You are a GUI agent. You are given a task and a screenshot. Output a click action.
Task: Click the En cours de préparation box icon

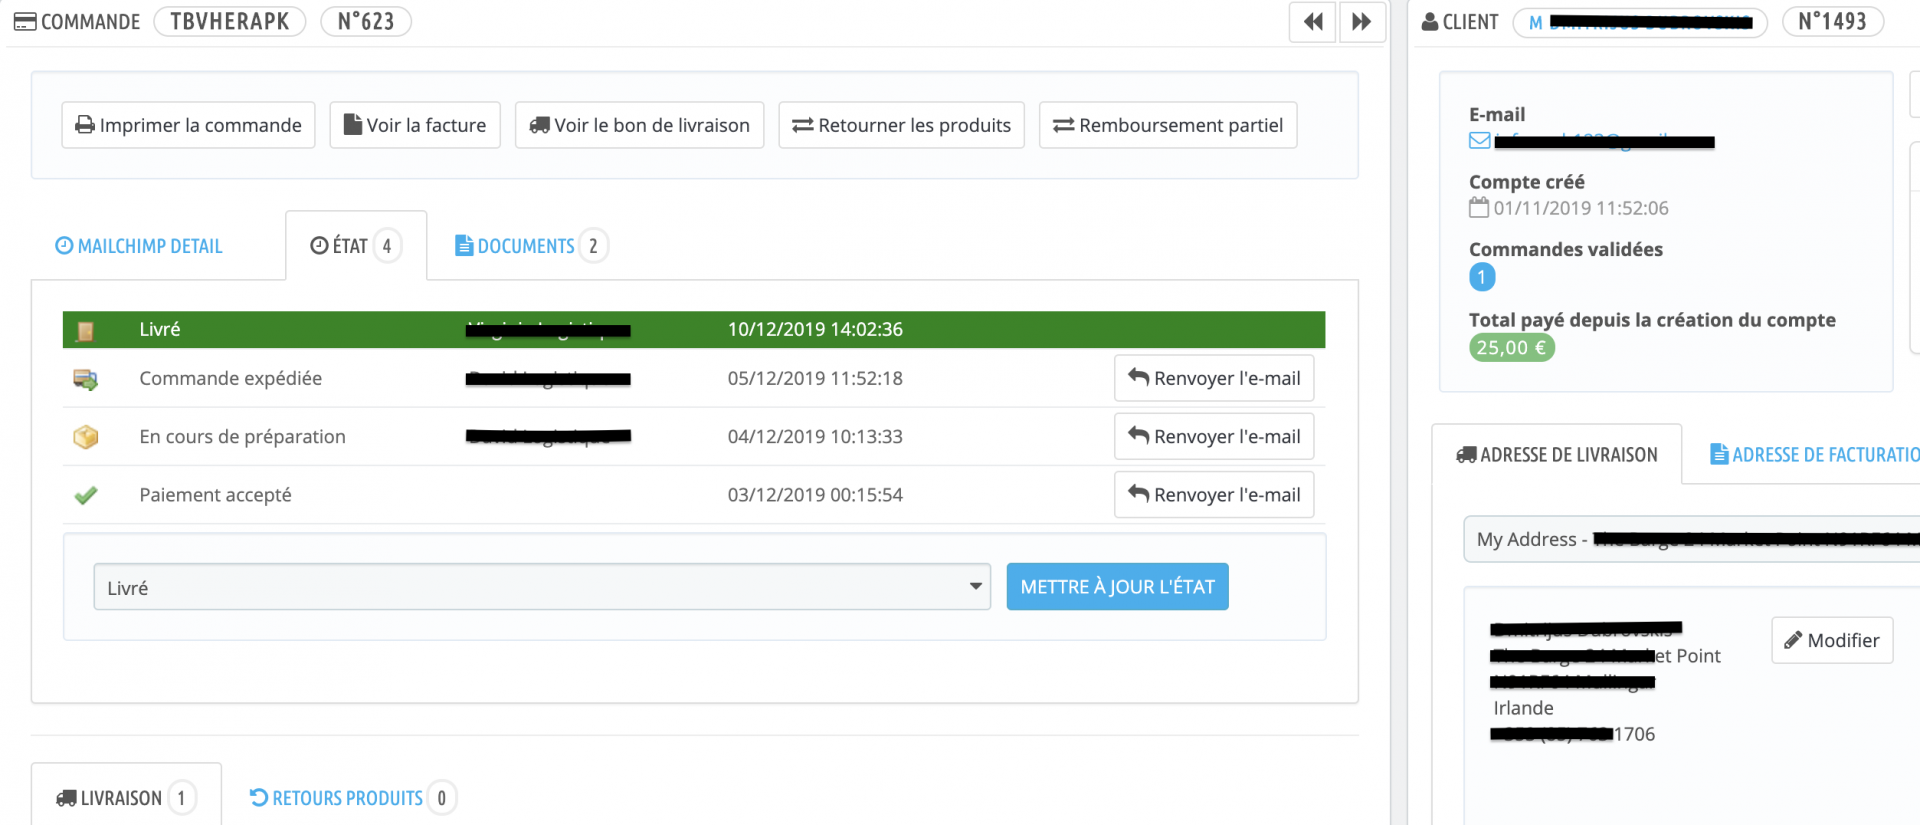point(86,437)
